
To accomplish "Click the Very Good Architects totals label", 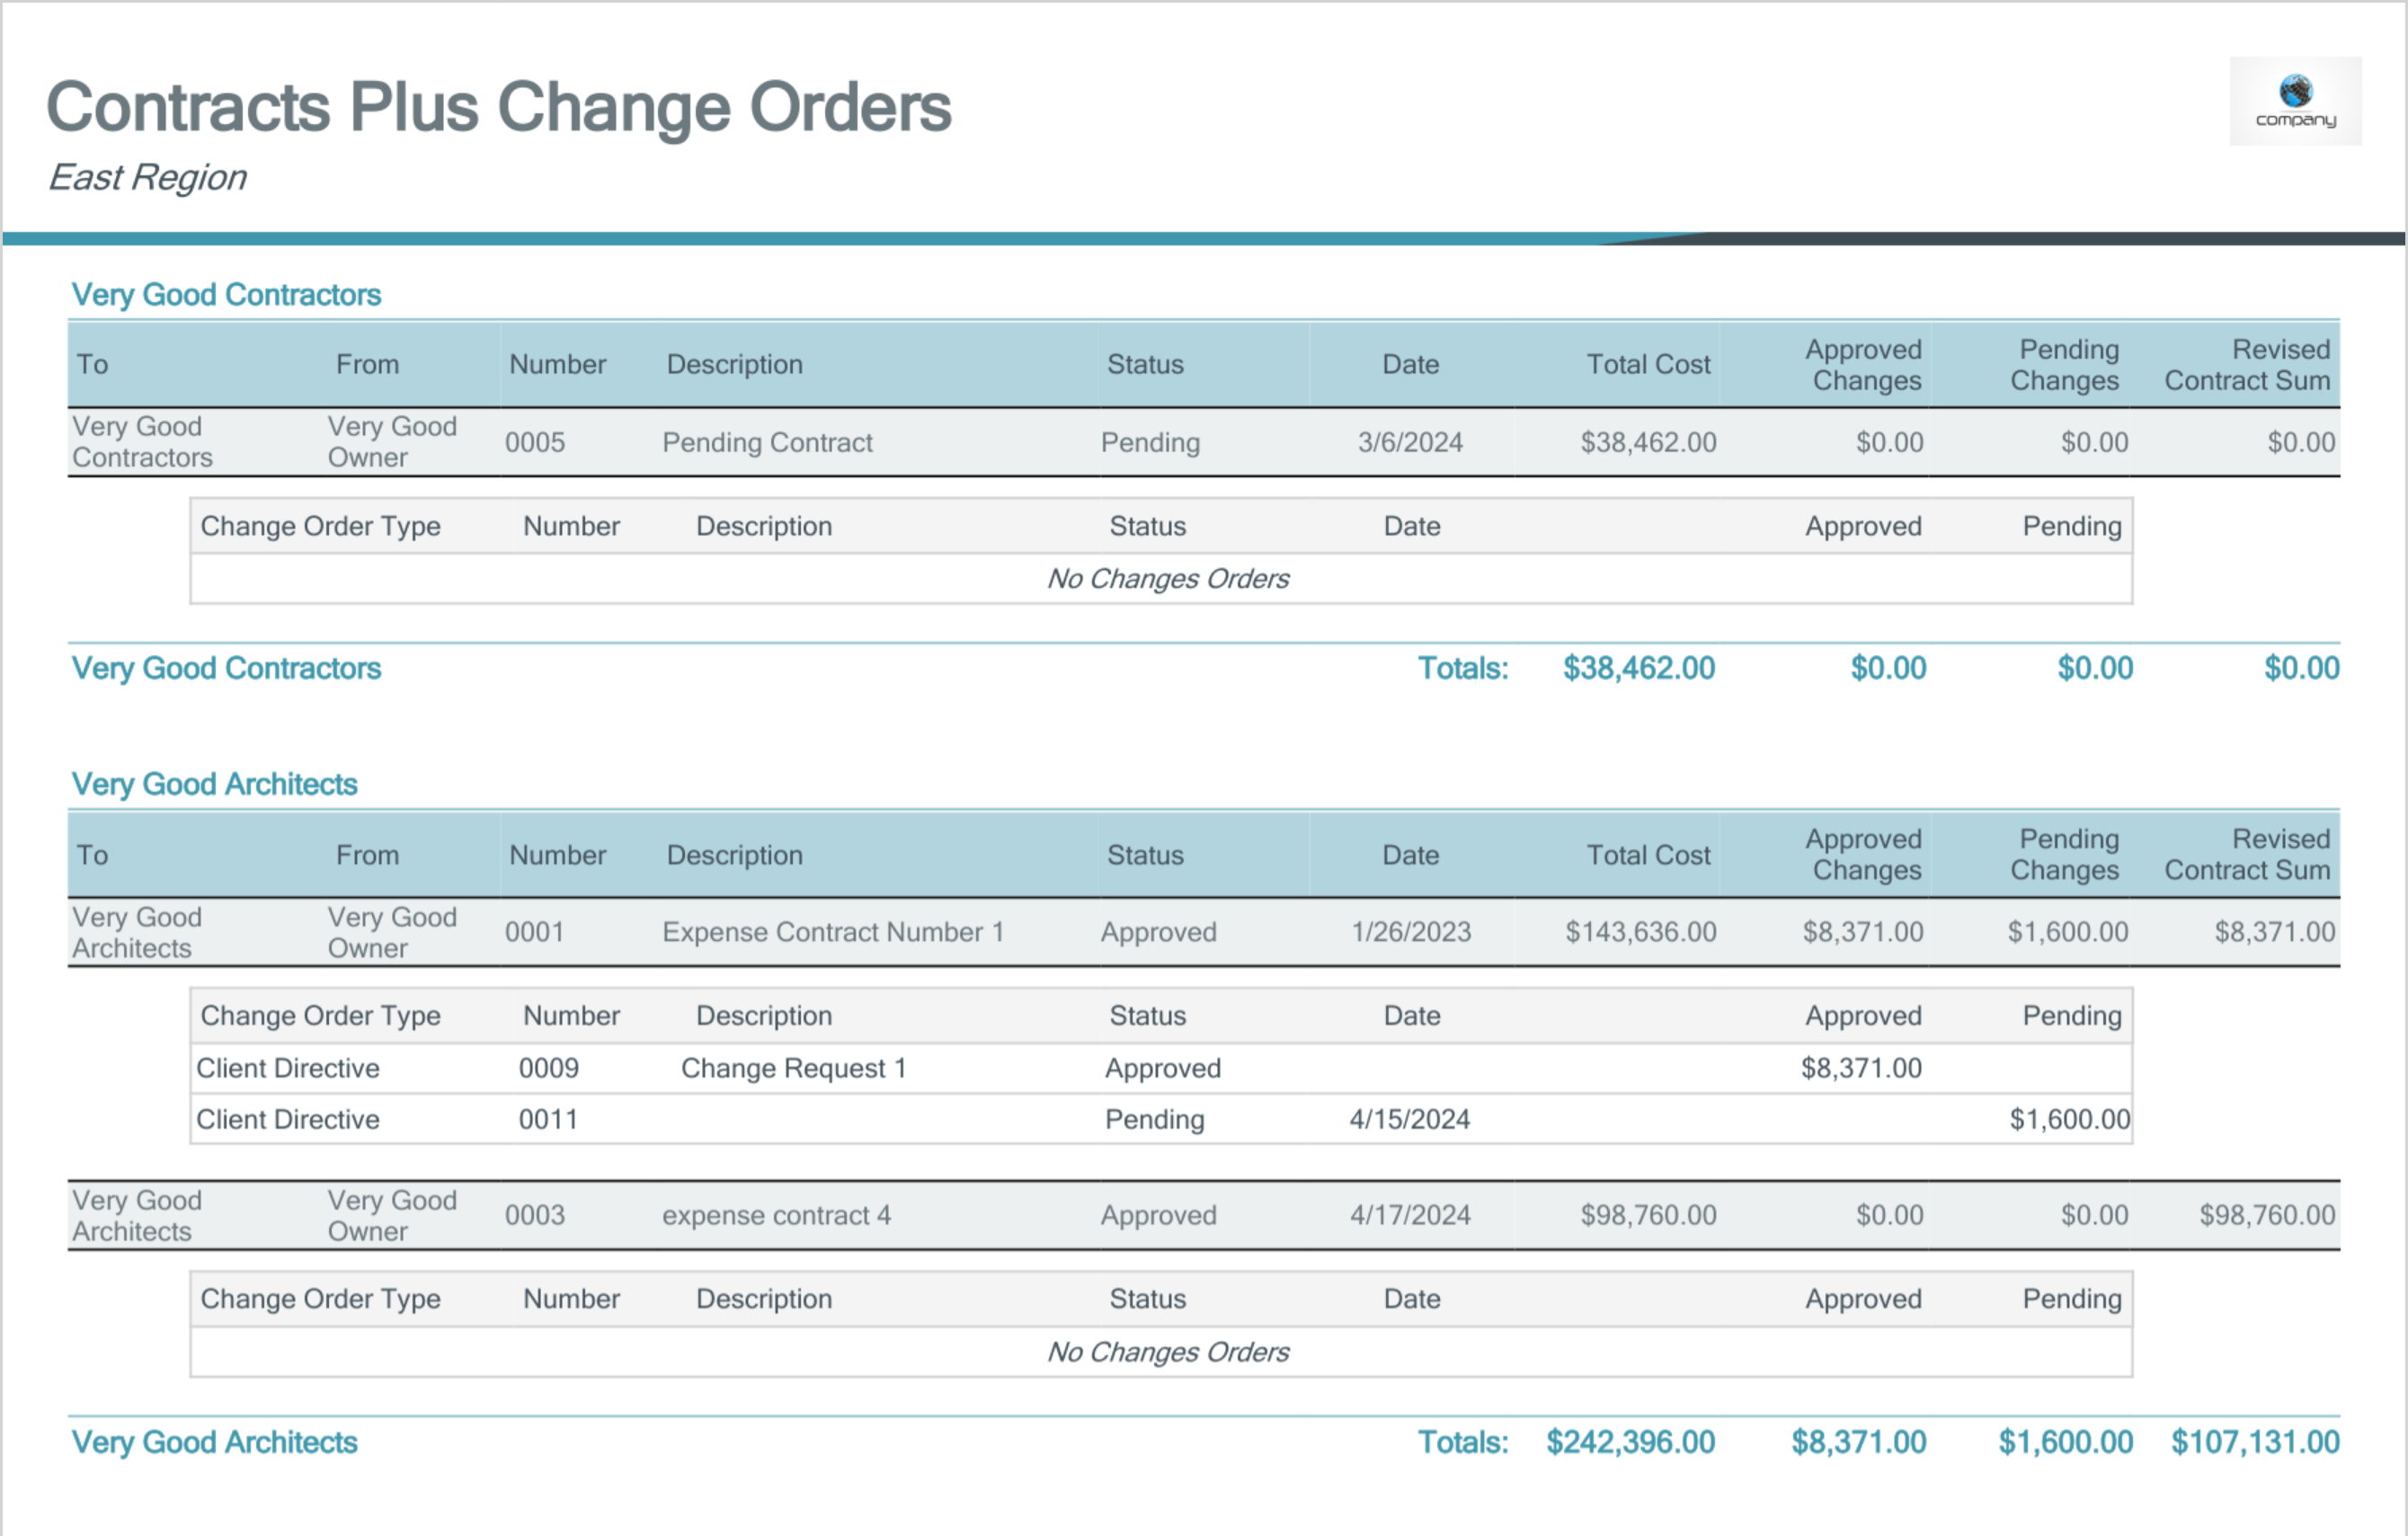I will pyautogui.click(x=214, y=1442).
